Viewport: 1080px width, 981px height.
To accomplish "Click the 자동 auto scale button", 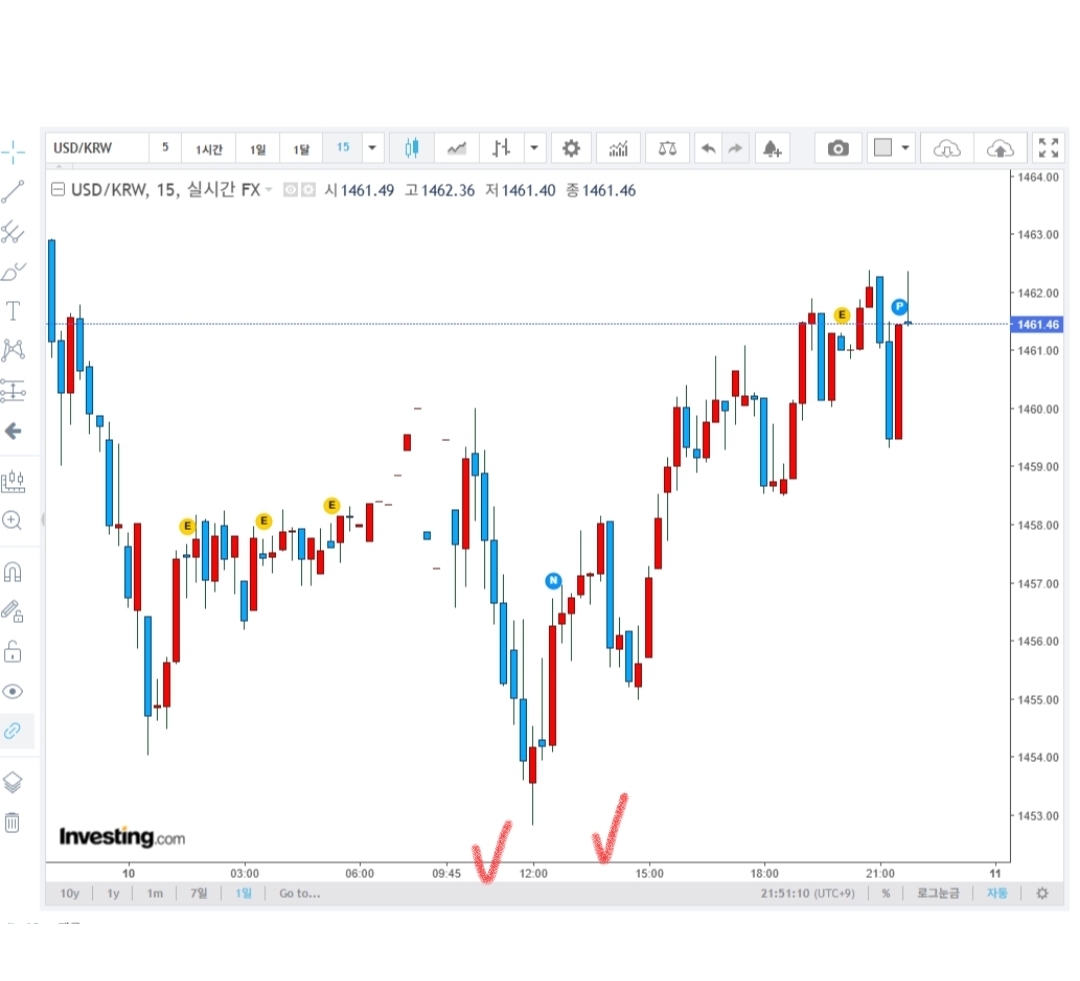I will [997, 893].
